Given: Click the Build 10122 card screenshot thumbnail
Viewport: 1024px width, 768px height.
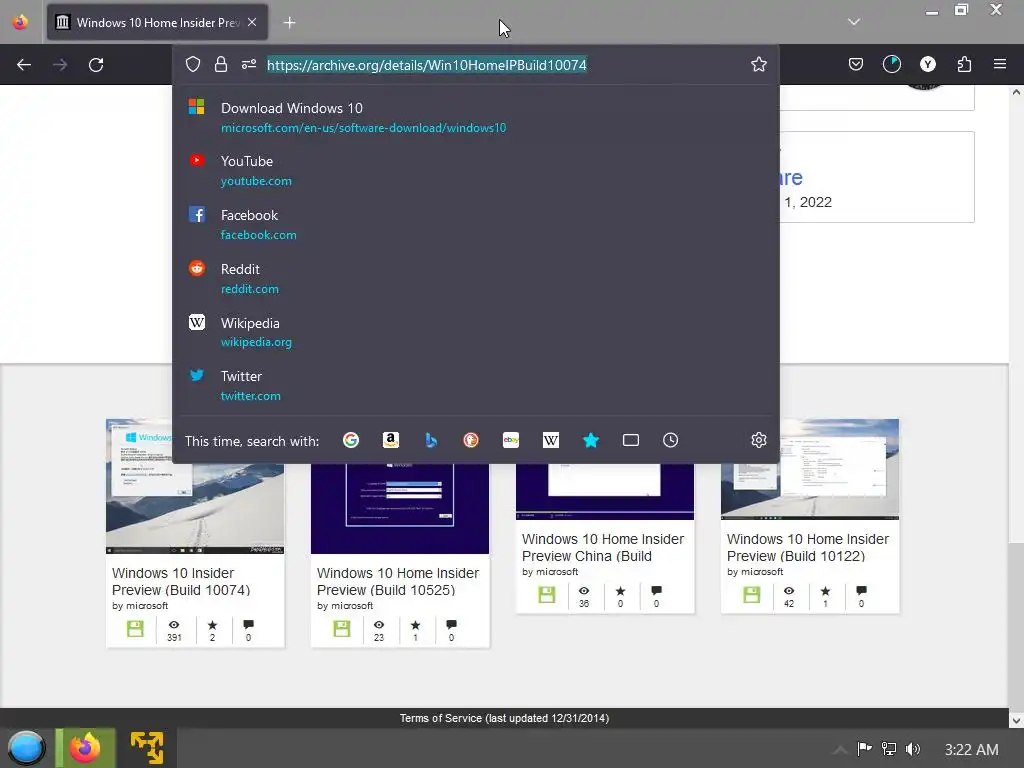Looking at the screenshot, I should [810, 491].
